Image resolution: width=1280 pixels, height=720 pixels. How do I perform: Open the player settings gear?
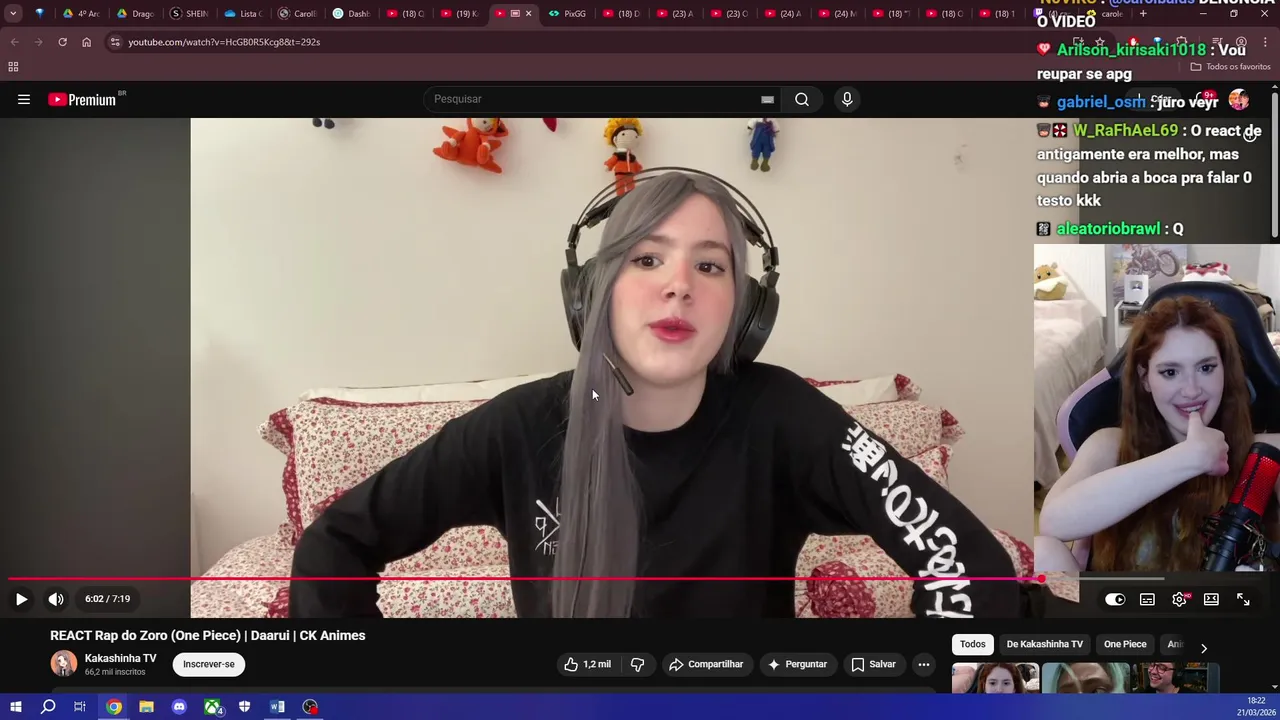[1179, 599]
